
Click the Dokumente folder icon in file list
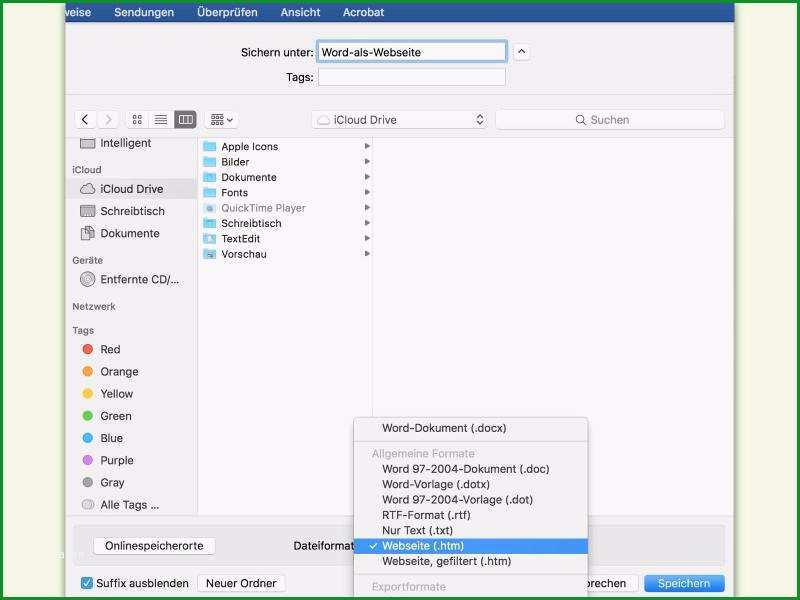[x=210, y=177]
